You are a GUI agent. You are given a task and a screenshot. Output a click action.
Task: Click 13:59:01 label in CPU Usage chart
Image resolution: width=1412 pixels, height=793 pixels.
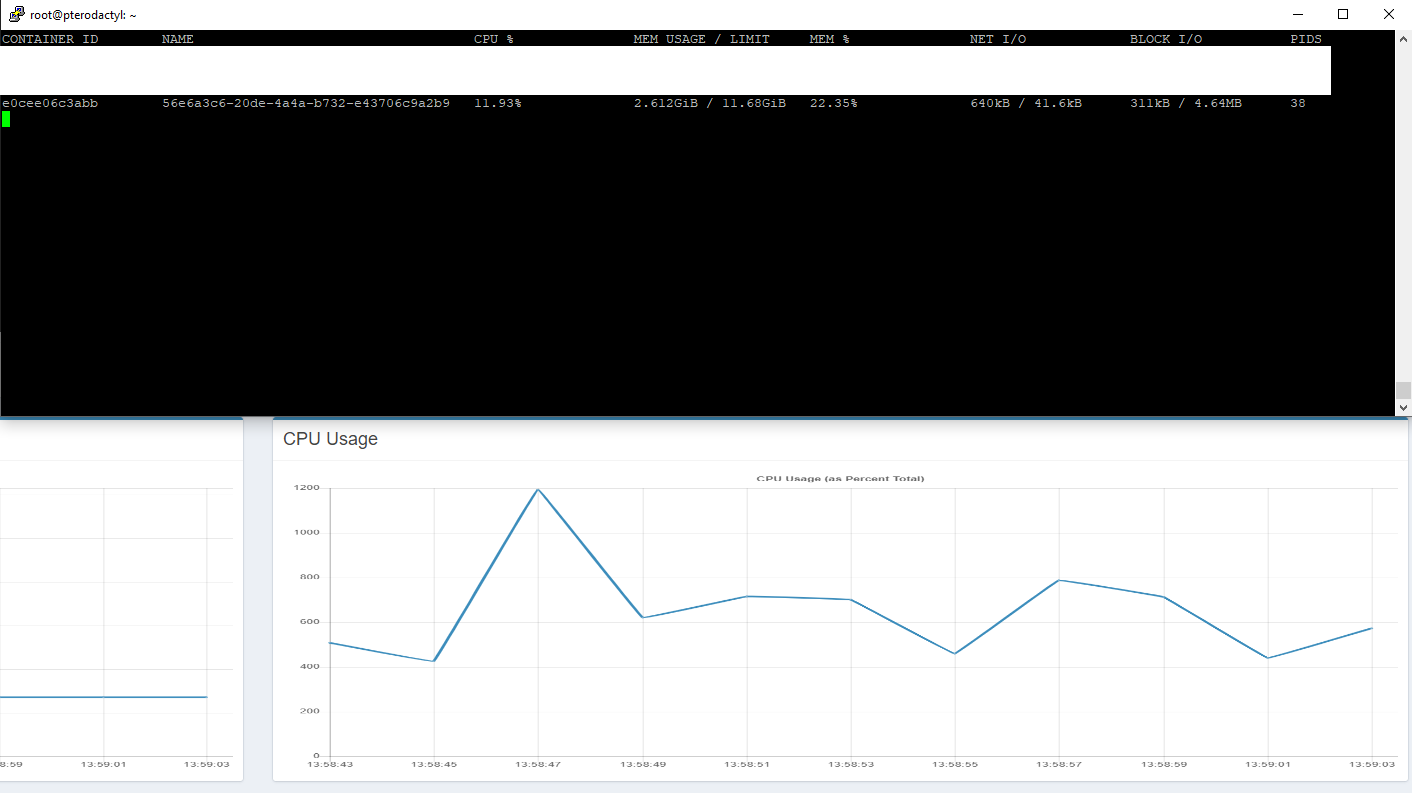[x=1268, y=765]
